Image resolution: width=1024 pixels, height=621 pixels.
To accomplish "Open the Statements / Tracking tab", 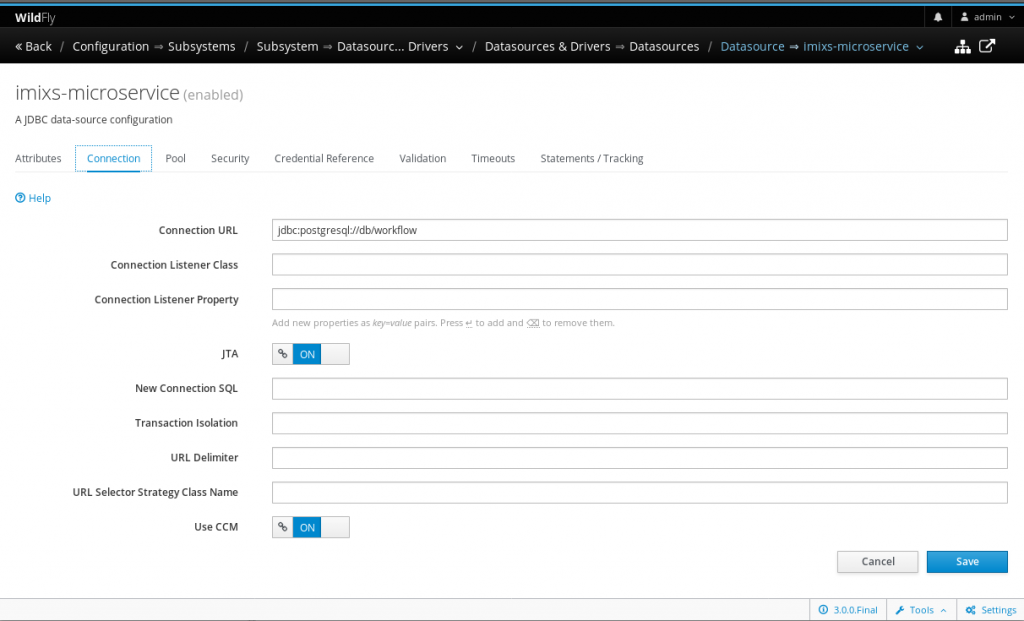I will point(591,158).
